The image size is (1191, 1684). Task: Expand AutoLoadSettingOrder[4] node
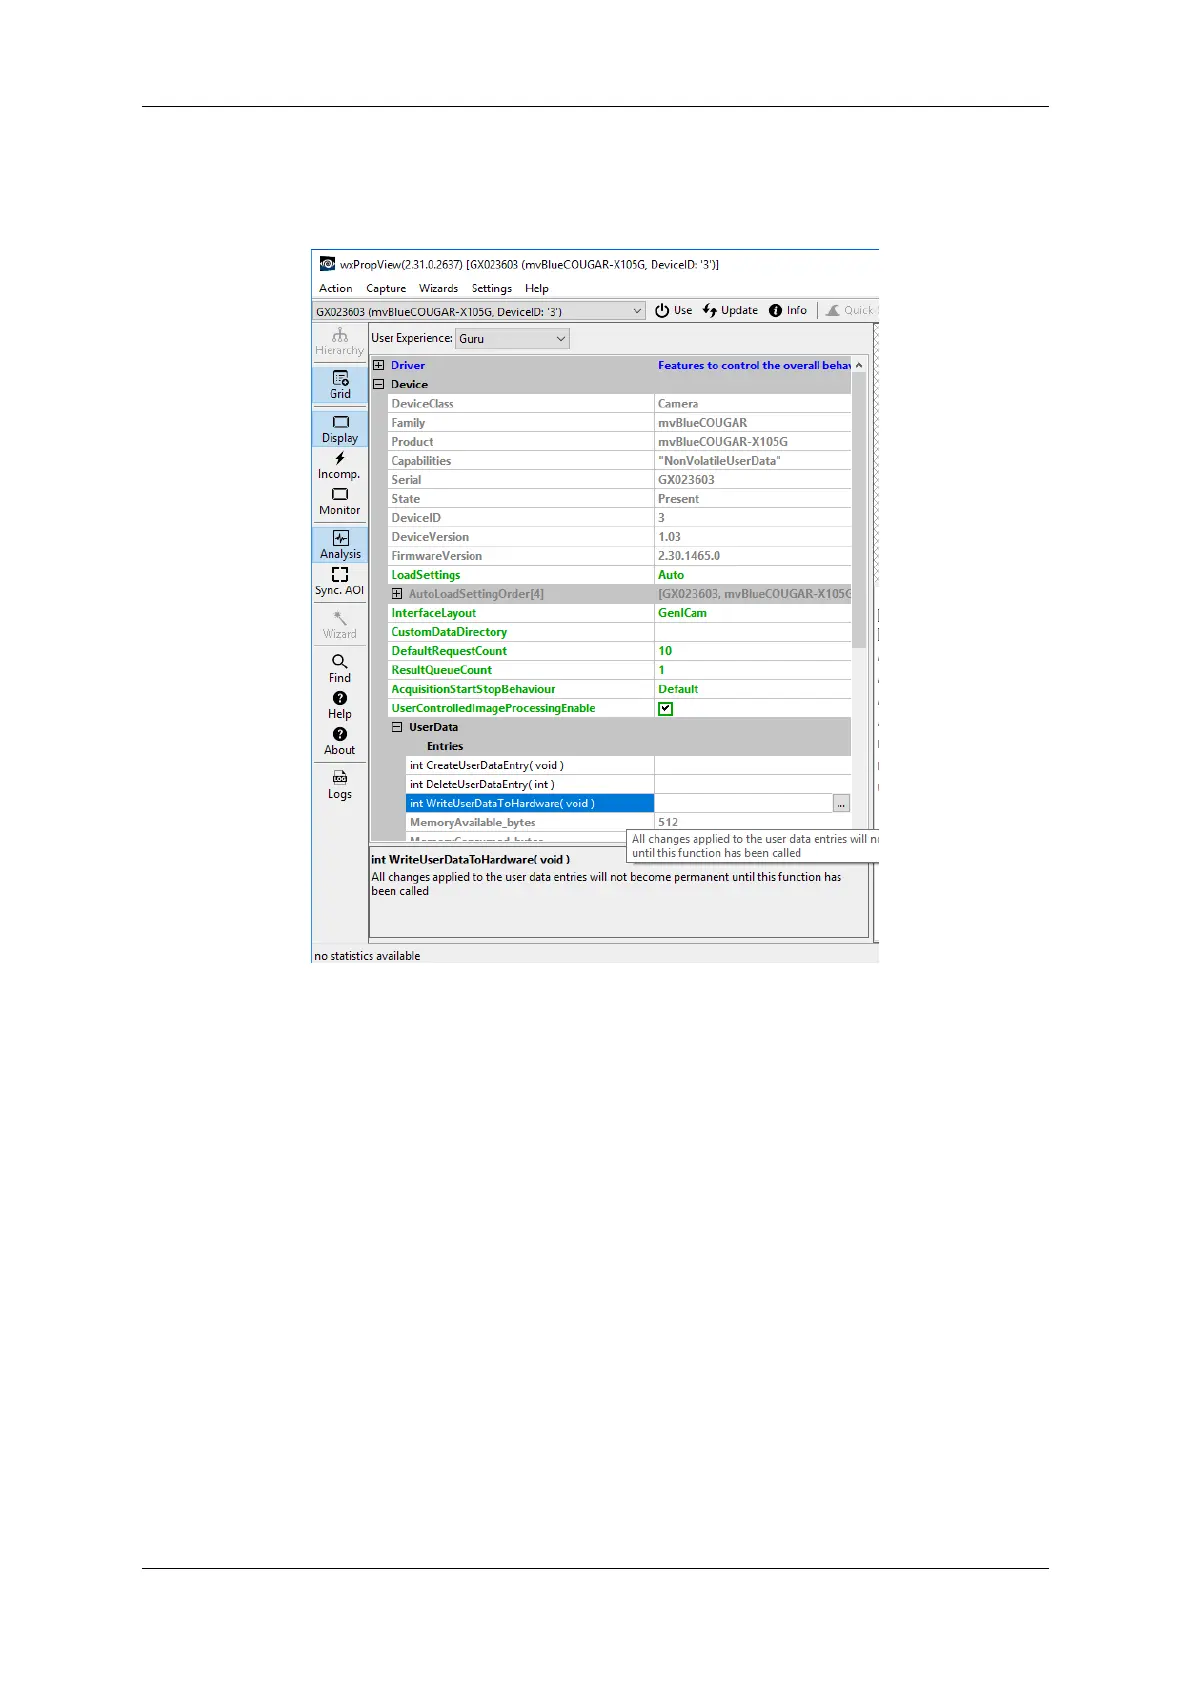coord(397,594)
